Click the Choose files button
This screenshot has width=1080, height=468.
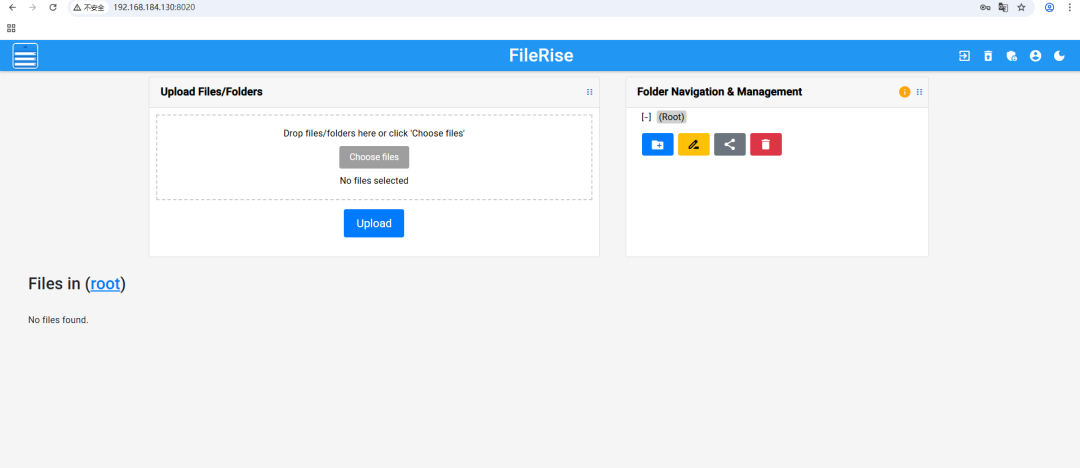(374, 157)
